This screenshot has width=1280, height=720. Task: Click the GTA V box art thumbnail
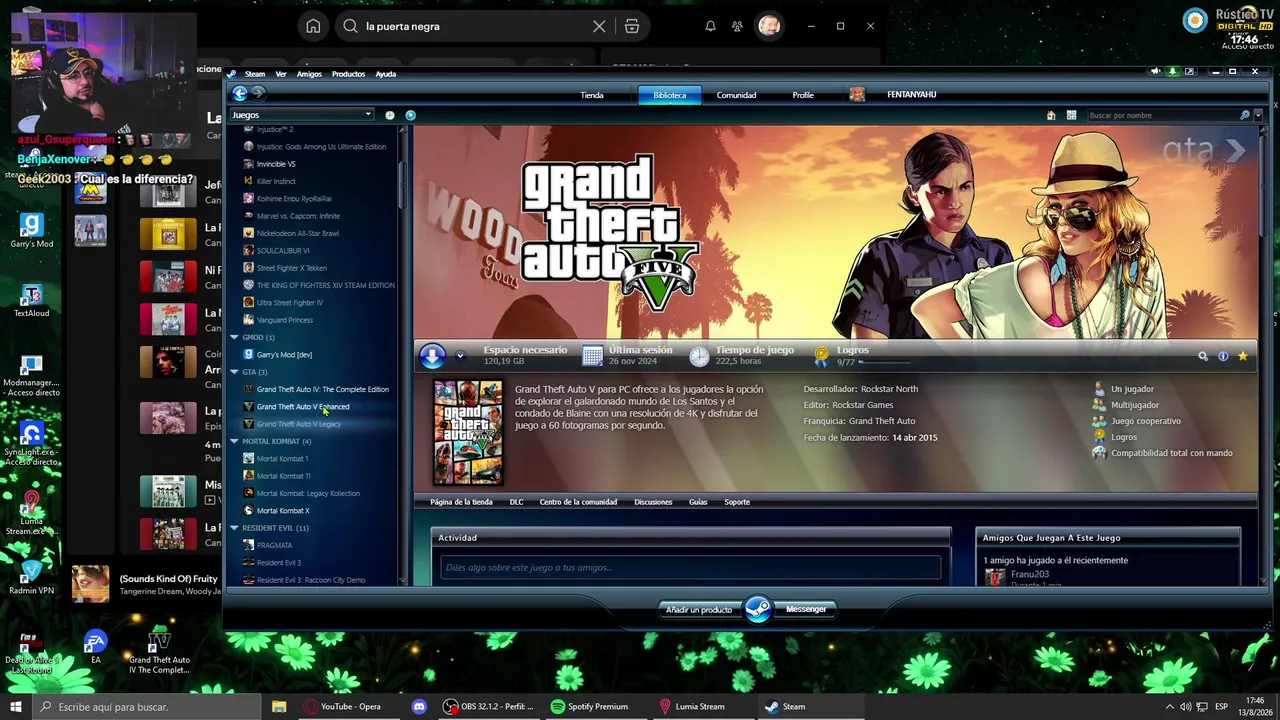(x=468, y=432)
